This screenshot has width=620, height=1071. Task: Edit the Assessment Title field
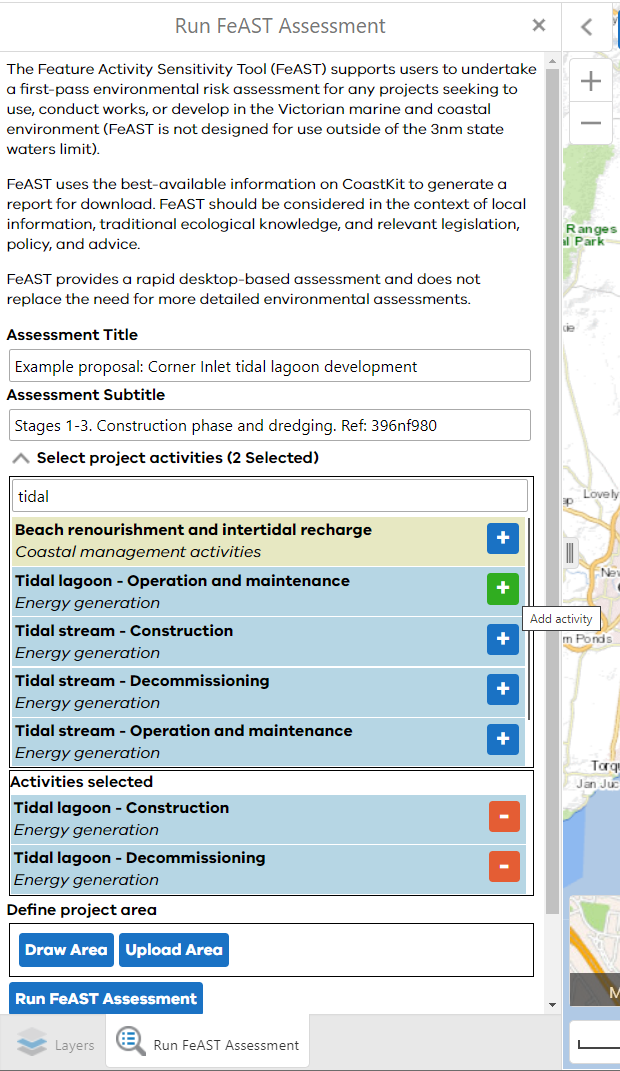click(270, 366)
